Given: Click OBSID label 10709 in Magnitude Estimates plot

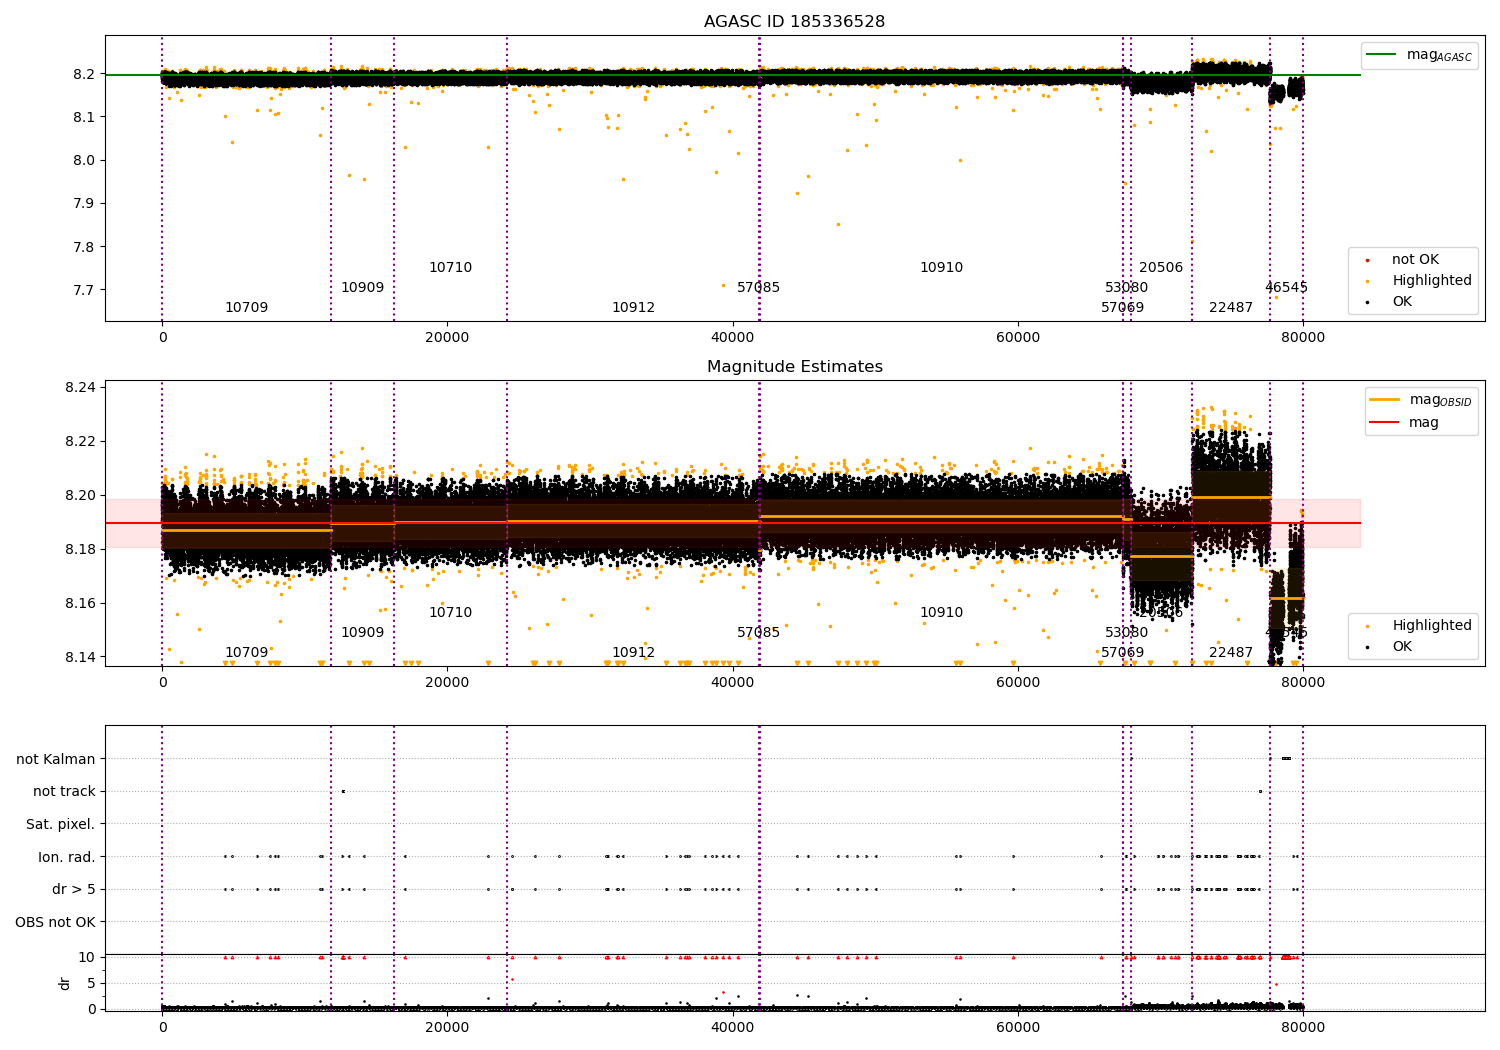Looking at the screenshot, I should click(x=246, y=652).
